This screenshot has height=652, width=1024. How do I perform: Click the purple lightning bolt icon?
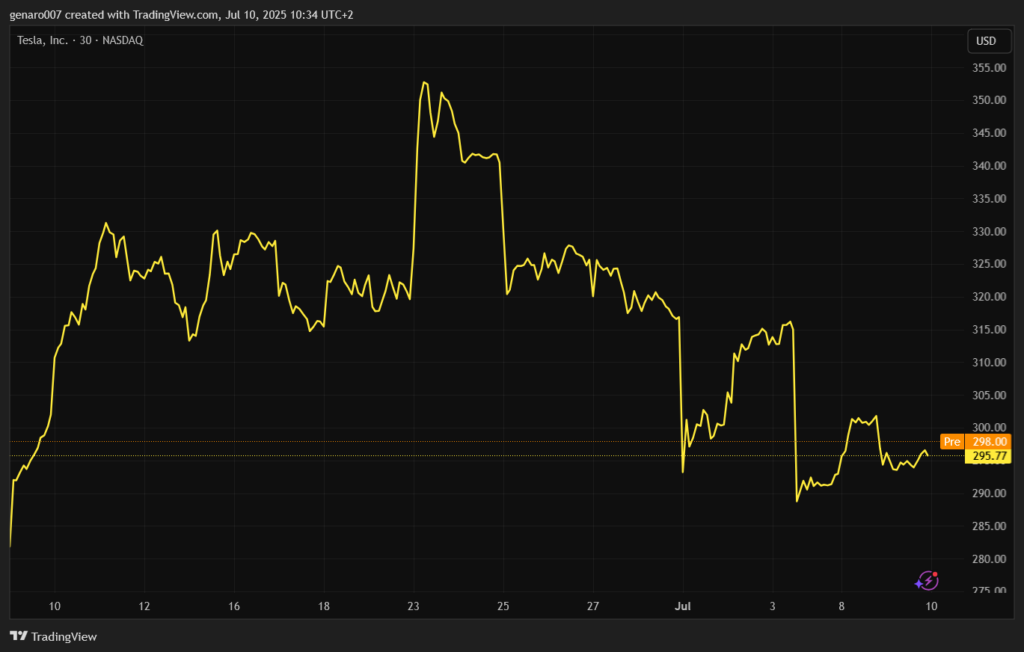tap(927, 580)
